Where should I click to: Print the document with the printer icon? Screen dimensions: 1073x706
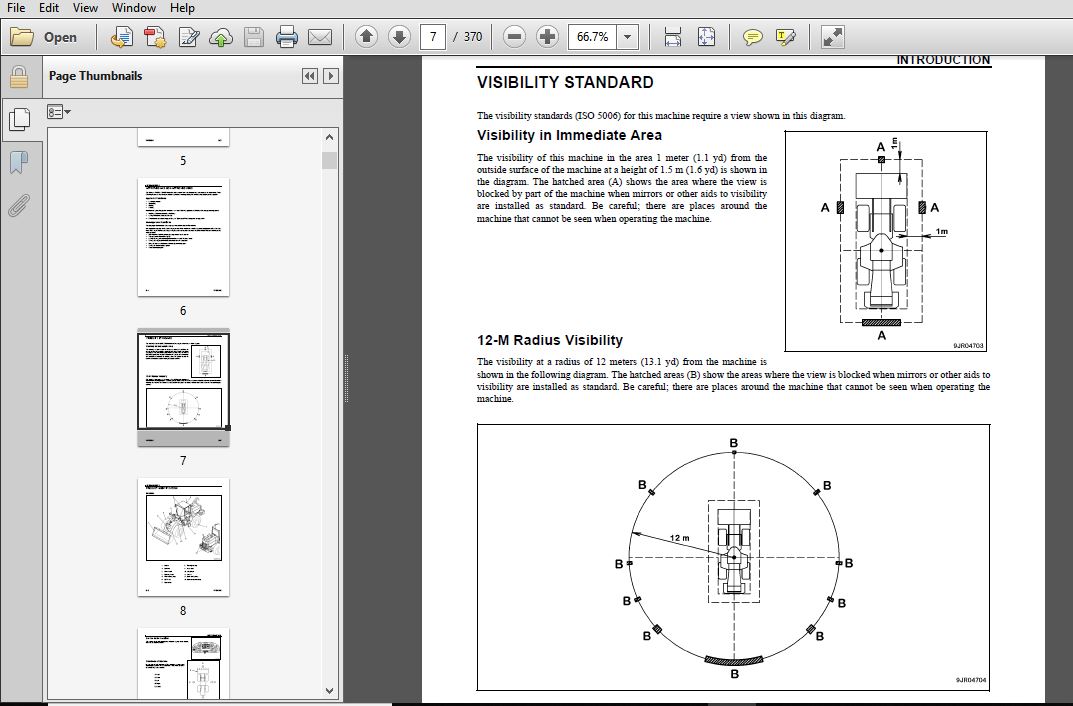tap(287, 37)
